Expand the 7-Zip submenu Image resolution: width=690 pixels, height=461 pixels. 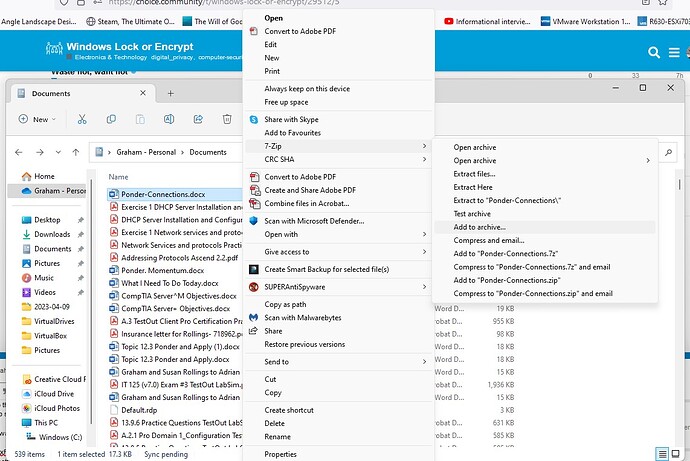coord(338,146)
